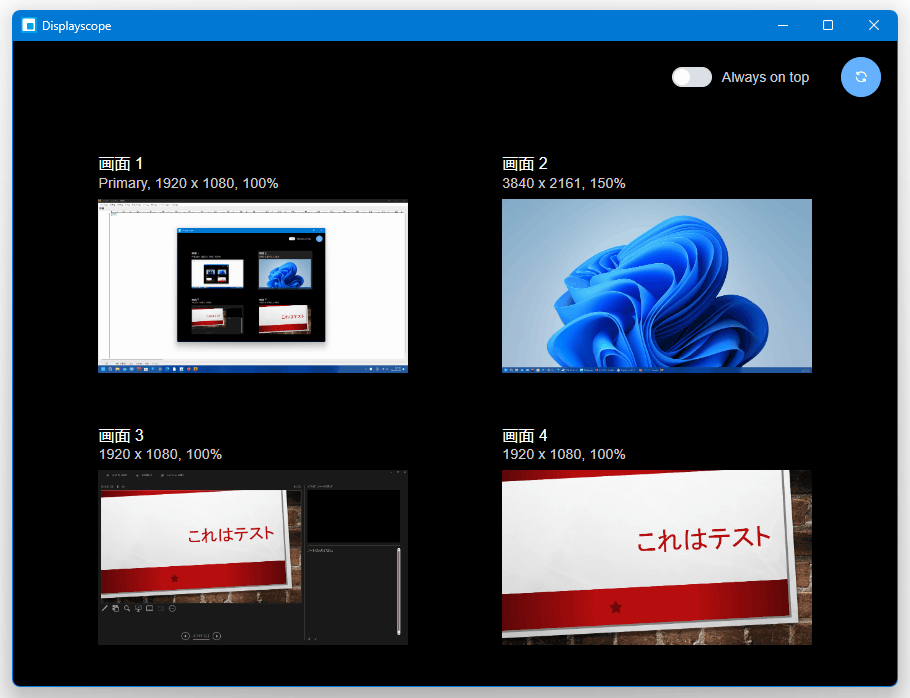Image resolution: width=910 pixels, height=698 pixels.
Task: Close the Displayscope window
Action: pos(873,26)
